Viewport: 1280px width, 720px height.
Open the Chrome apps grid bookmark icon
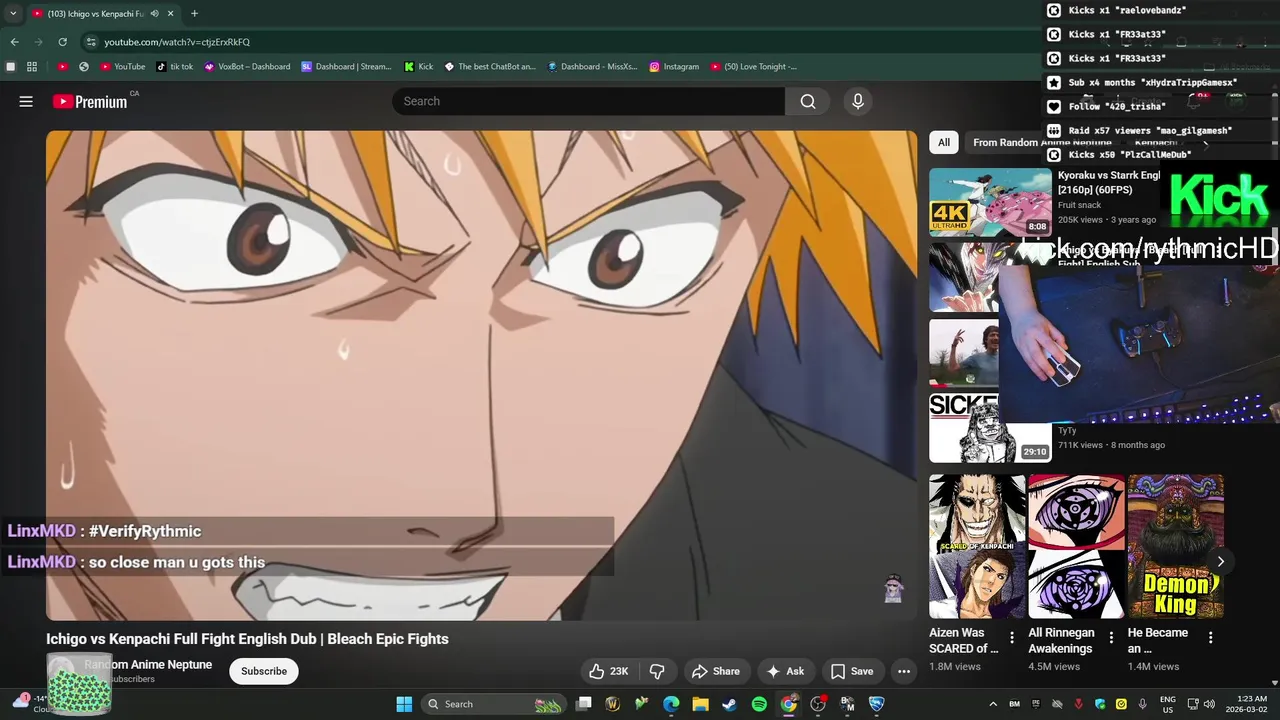(32, 67)
